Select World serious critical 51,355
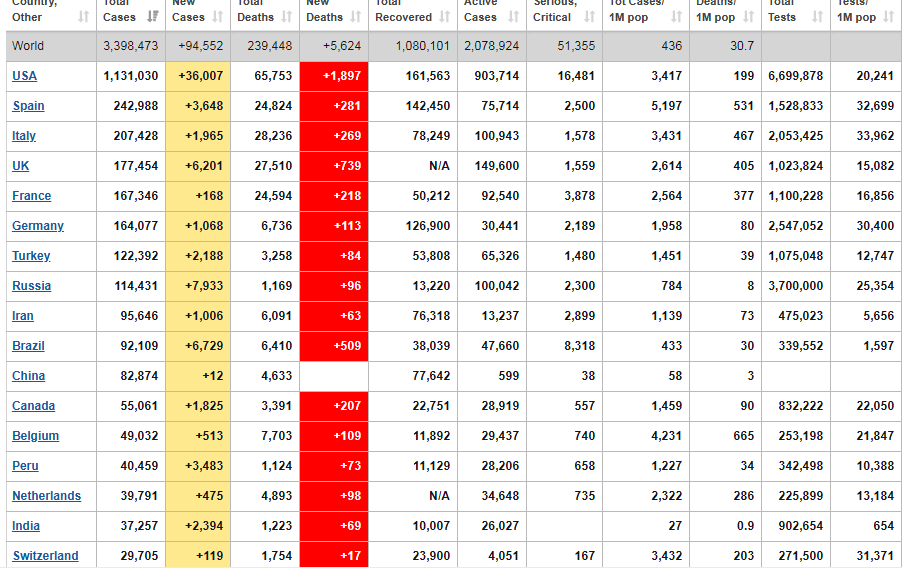 (x=576, y=45)
